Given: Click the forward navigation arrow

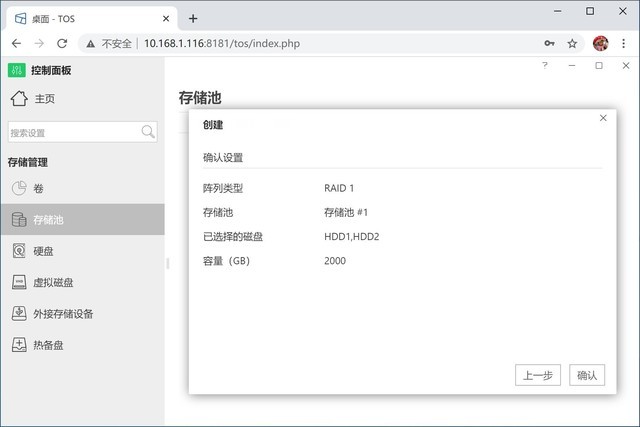Looking at the screenshot, I should [39, 43].
